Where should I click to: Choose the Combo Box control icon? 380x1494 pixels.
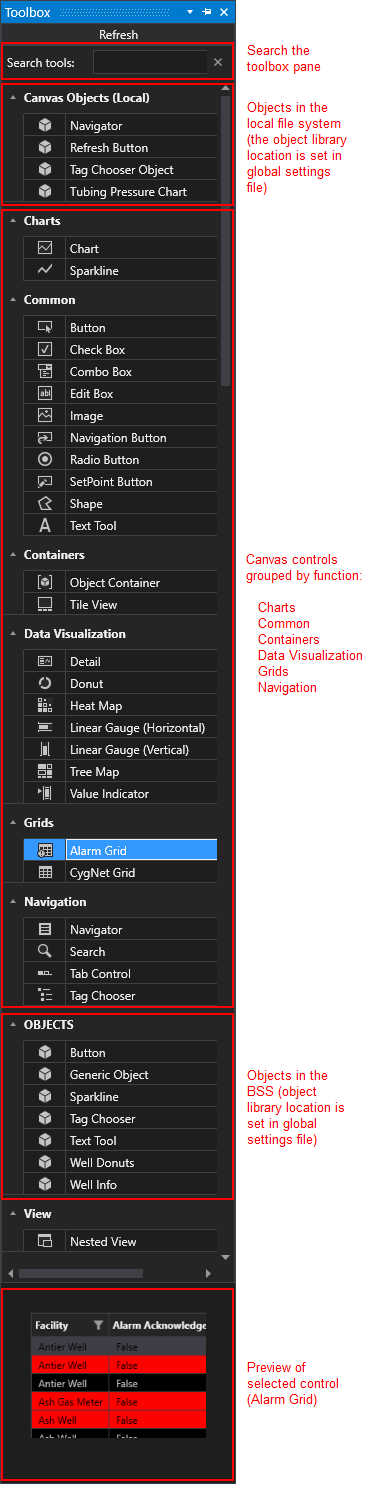pyautogui.click(x=45, y=372)
